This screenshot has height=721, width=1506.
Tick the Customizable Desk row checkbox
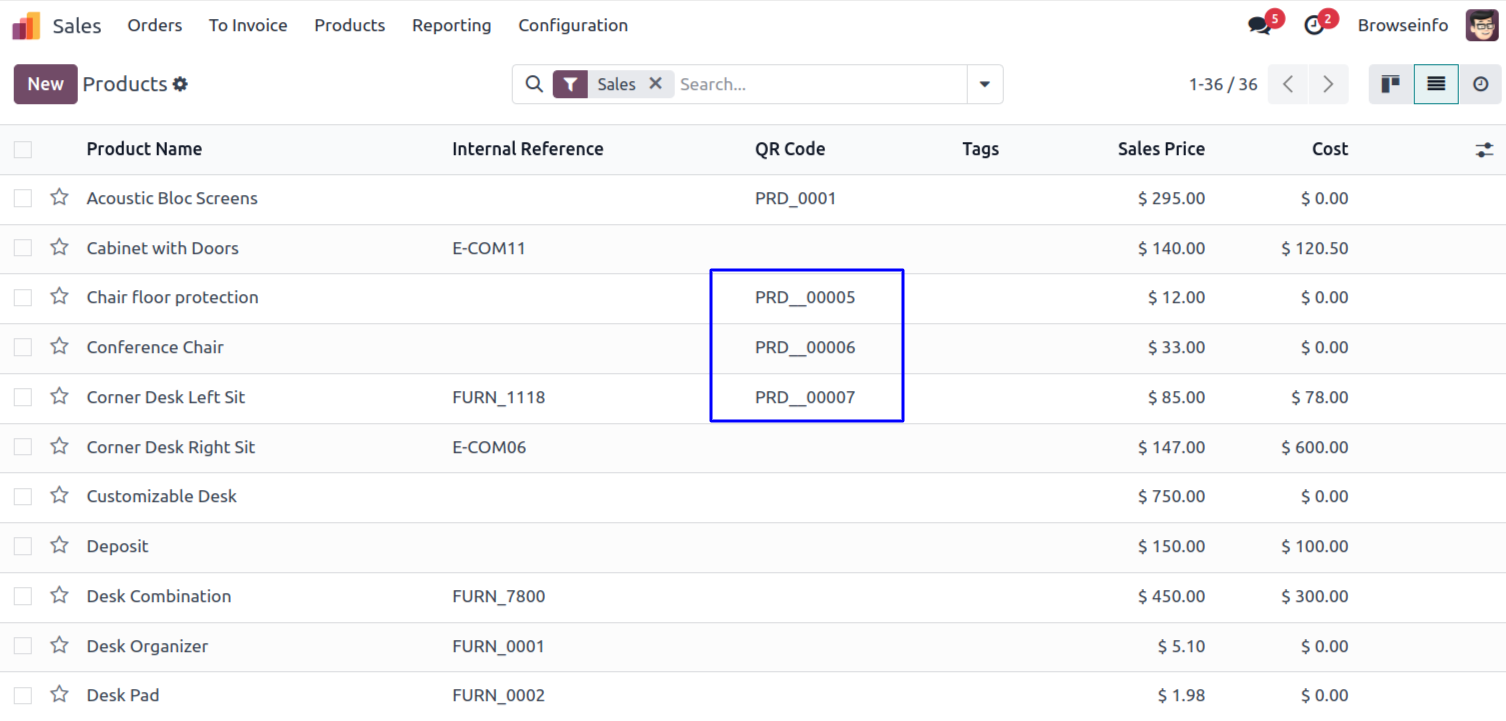pyautogui.click(x=23, y=497)
